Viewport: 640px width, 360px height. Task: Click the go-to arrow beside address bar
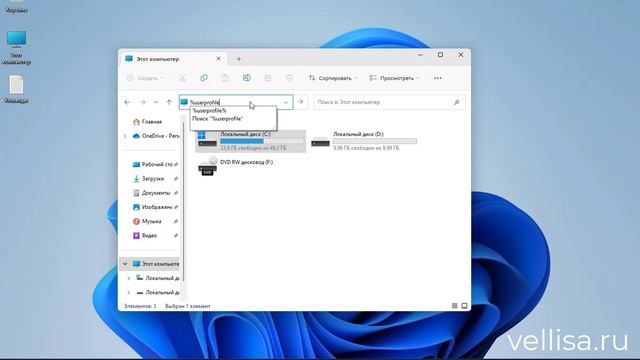300,102
